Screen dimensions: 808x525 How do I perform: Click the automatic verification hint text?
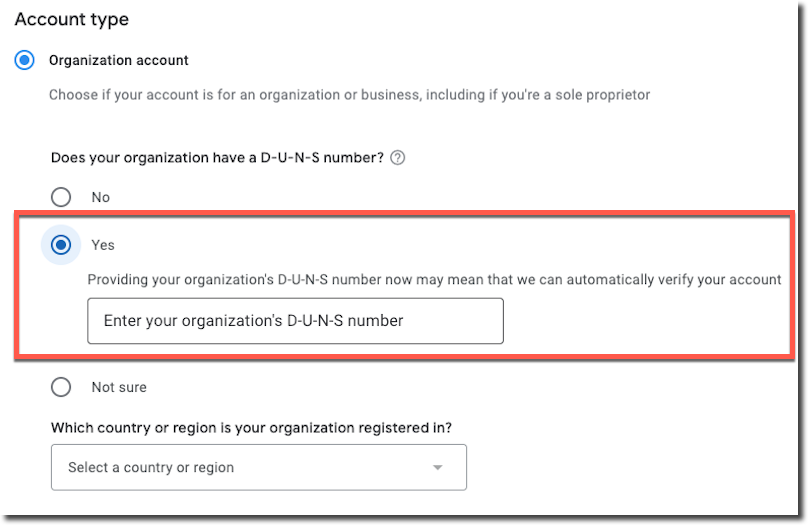click(434, 280)
